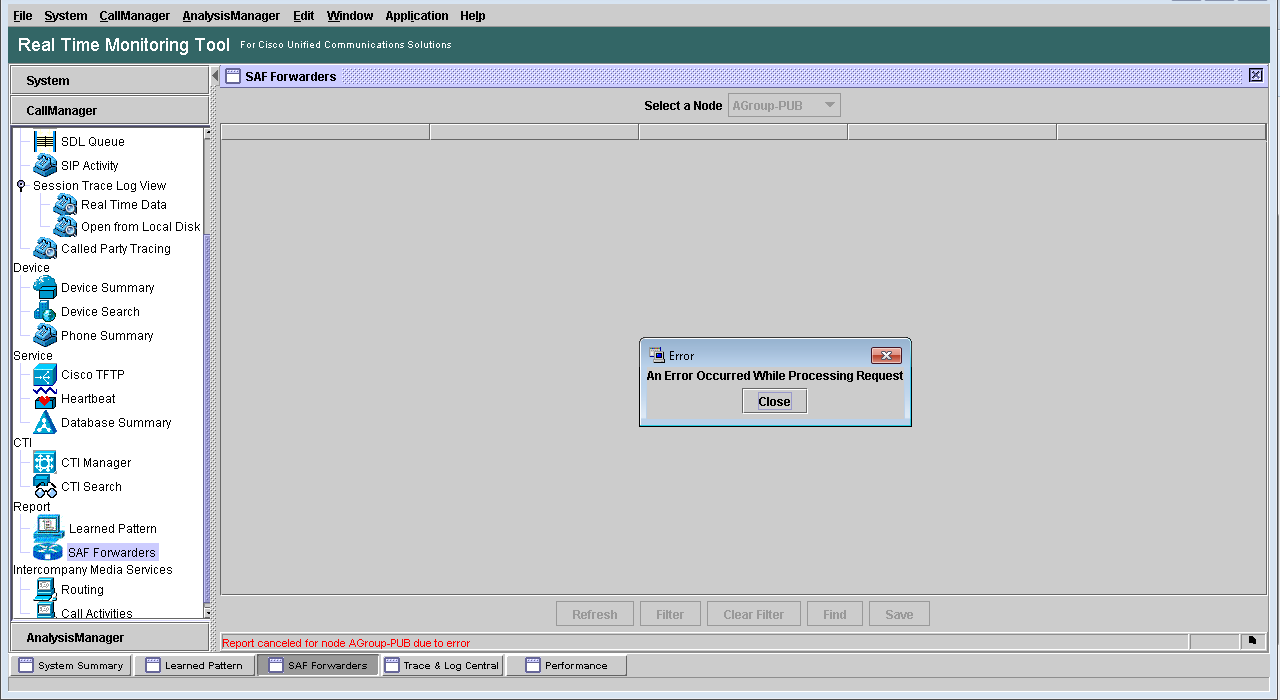Open the Window menu
Viewport: 1280px width, 700px height.
coord(350,15)
